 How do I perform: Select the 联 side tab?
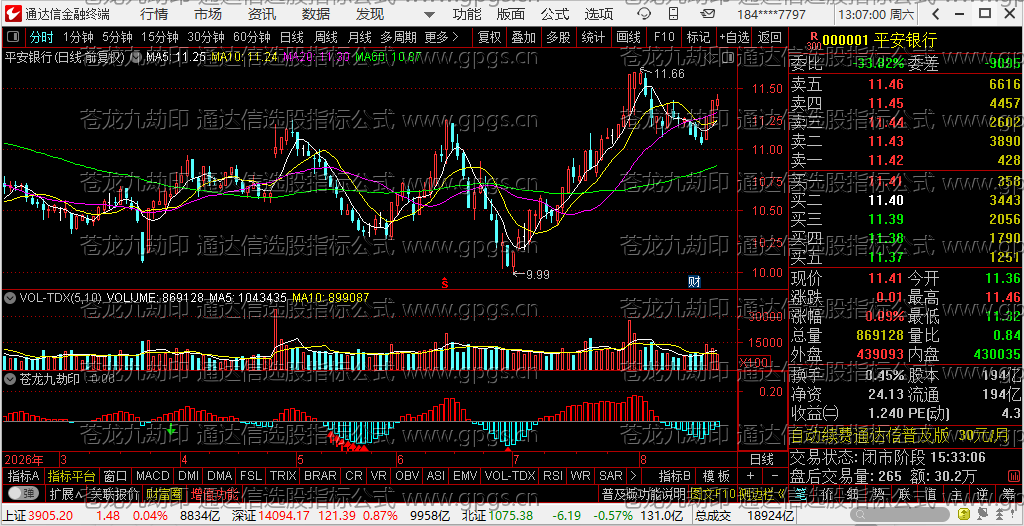pos(903,493)
